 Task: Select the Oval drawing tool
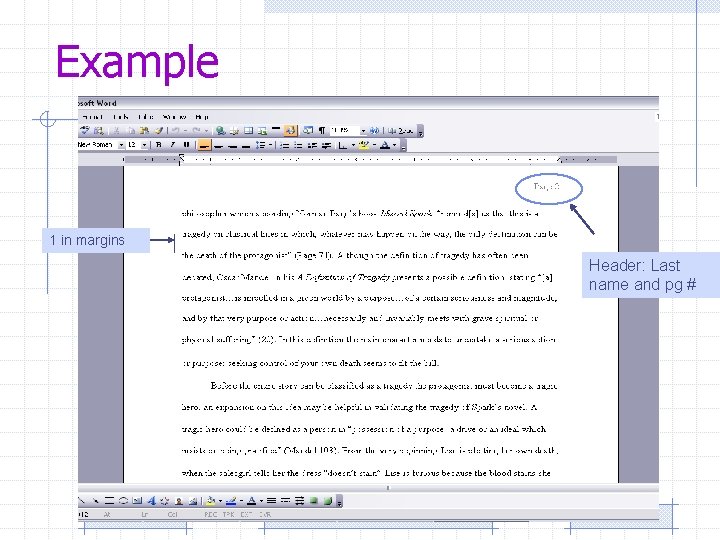[123, 501]
